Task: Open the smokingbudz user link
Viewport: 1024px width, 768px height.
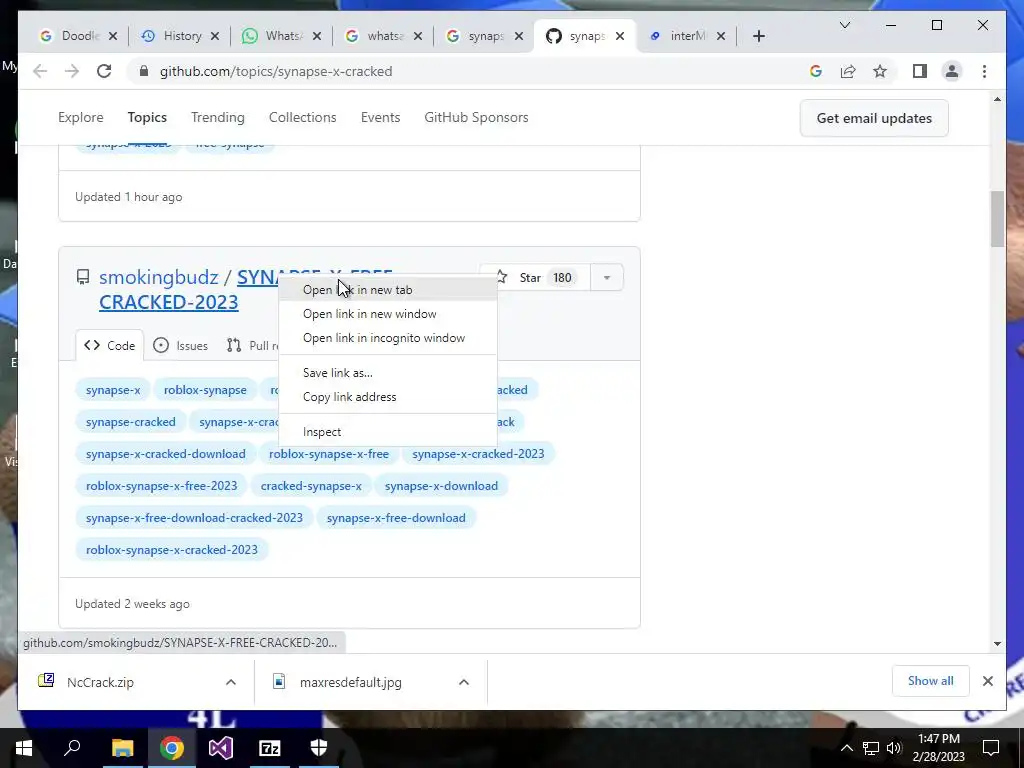Action: click(158, 277)
